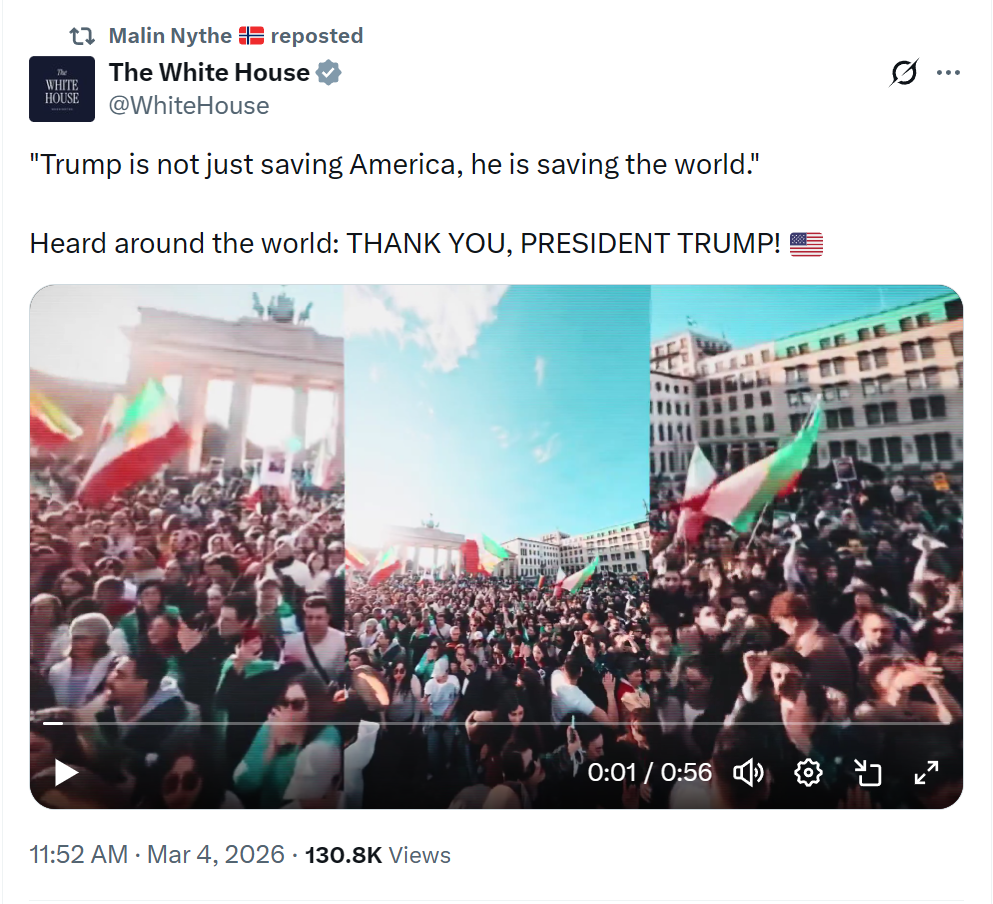
Task: Click the Grok slashed-circle icon
Action: (904, 73)
